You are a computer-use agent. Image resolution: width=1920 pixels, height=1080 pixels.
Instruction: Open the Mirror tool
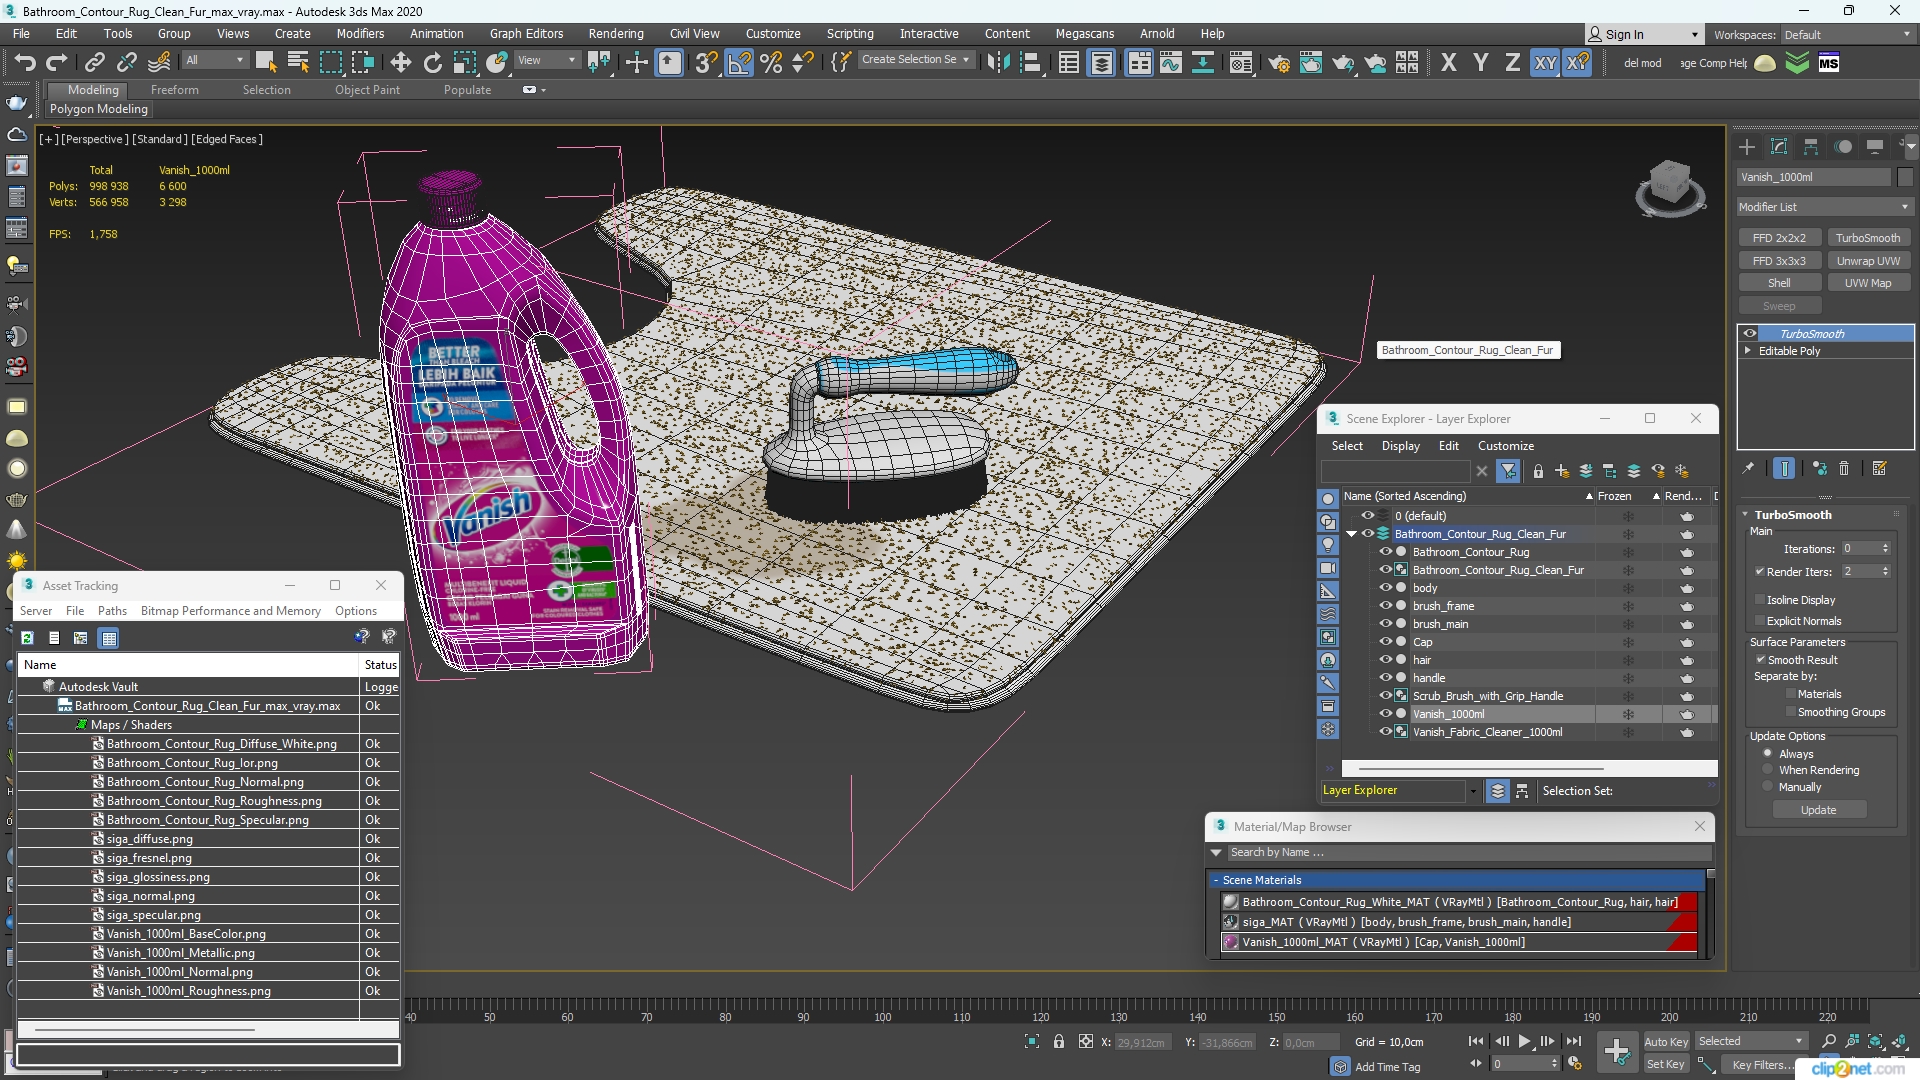pos(998,63)
